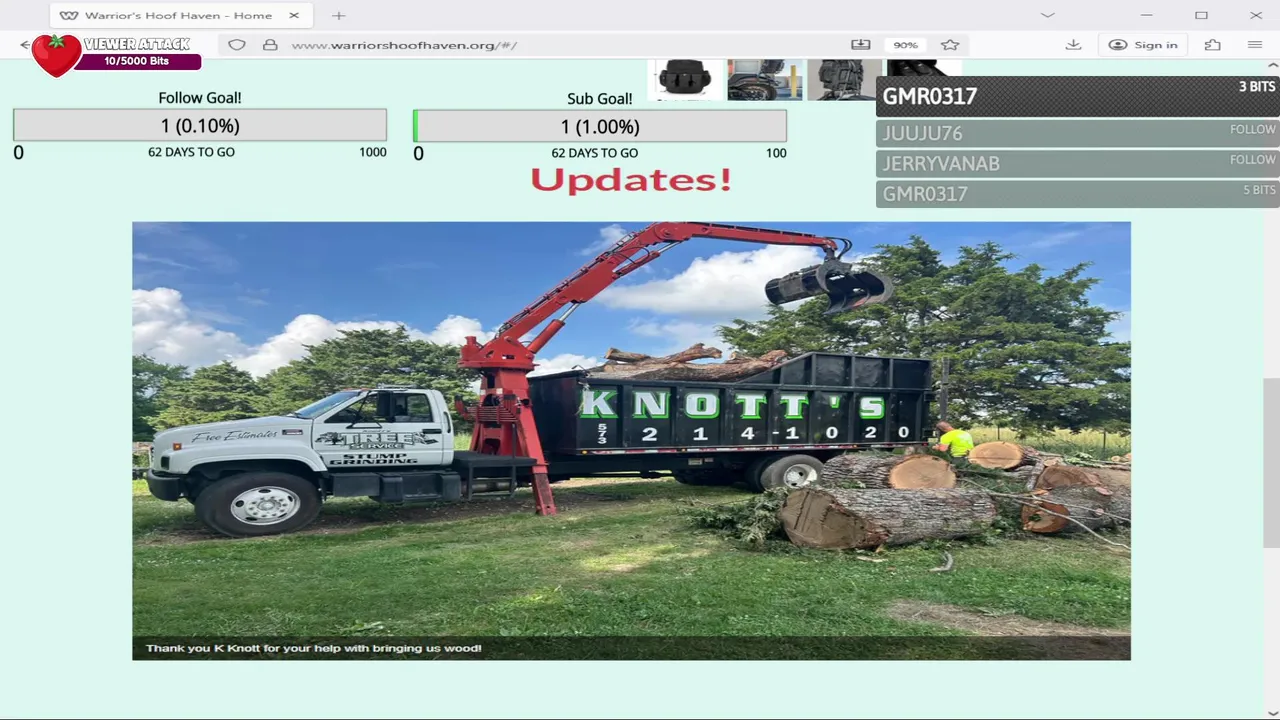Open the Extensions puzzle icon
The height and width of the screenshot is (720, 1280).
coord(1213,45)
